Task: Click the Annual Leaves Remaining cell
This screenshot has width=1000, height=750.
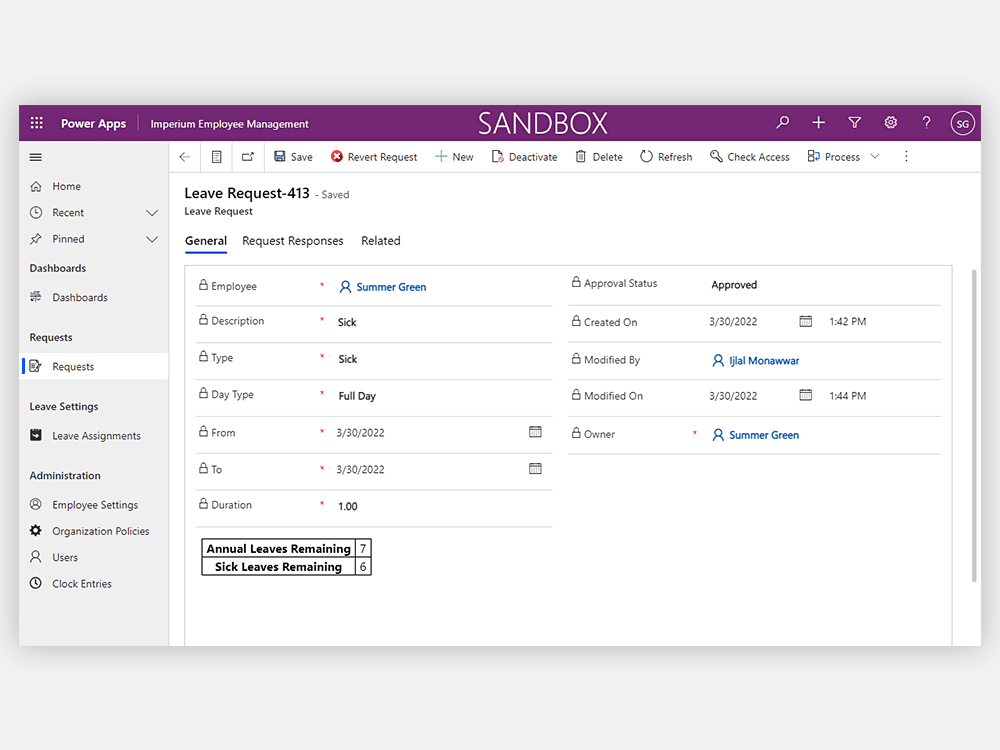Action: point(279,548)
